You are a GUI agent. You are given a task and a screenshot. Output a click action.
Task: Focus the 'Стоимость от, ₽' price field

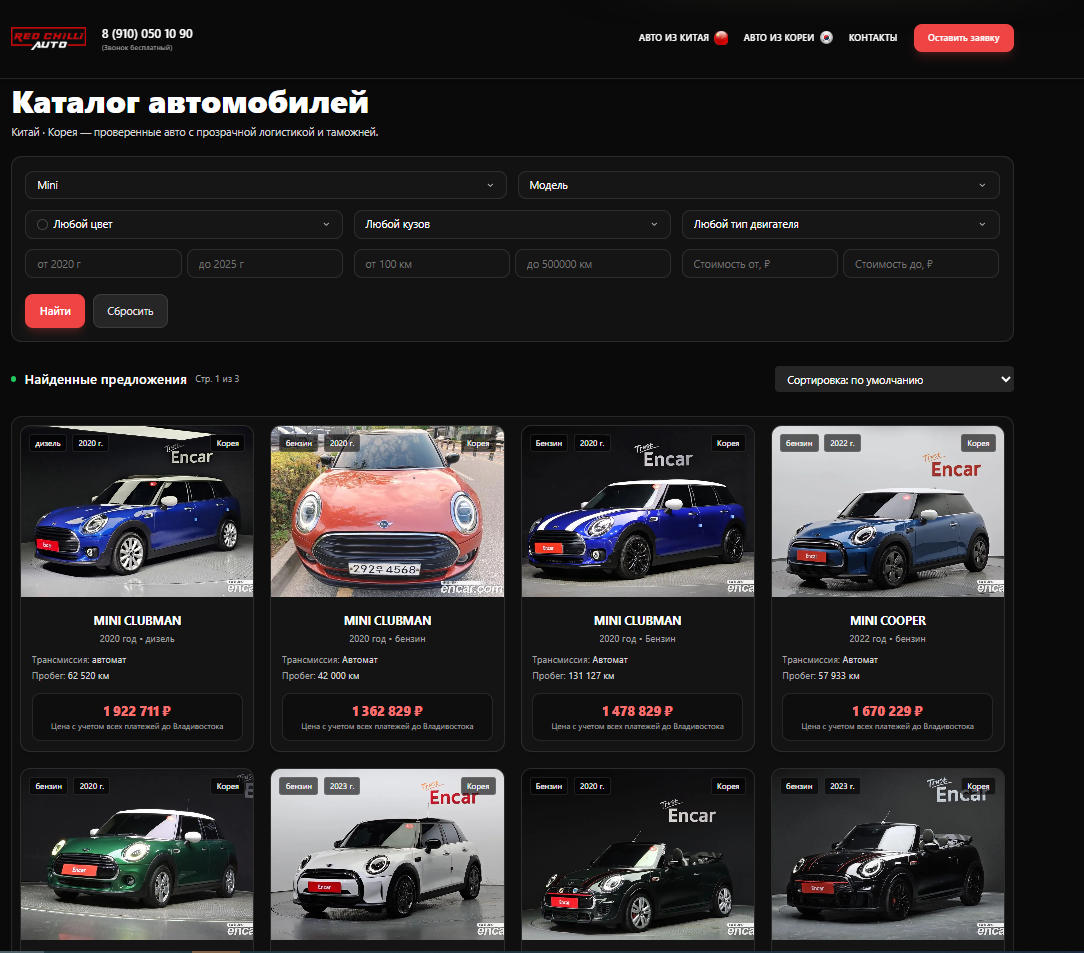pyautogui.click(x=760, y=264)
